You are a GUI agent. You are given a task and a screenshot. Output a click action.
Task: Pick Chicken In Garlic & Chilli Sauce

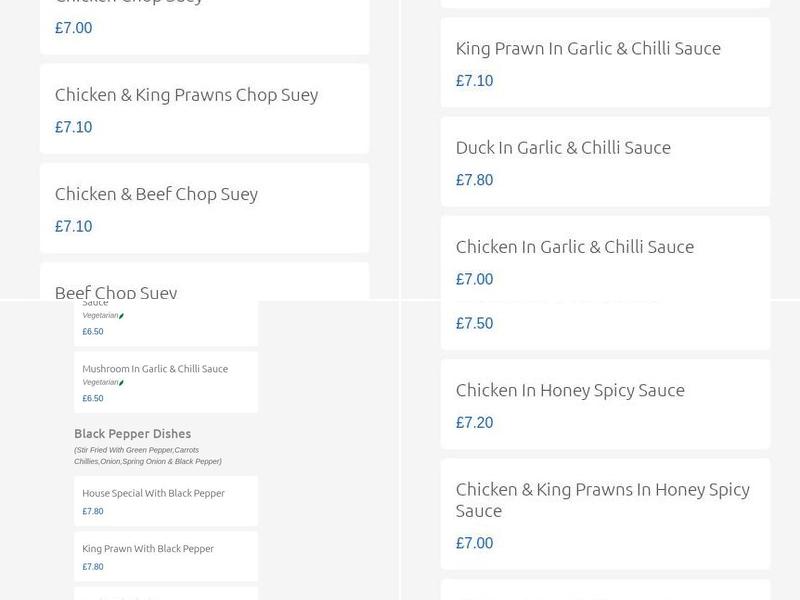[x=574, y=247]
